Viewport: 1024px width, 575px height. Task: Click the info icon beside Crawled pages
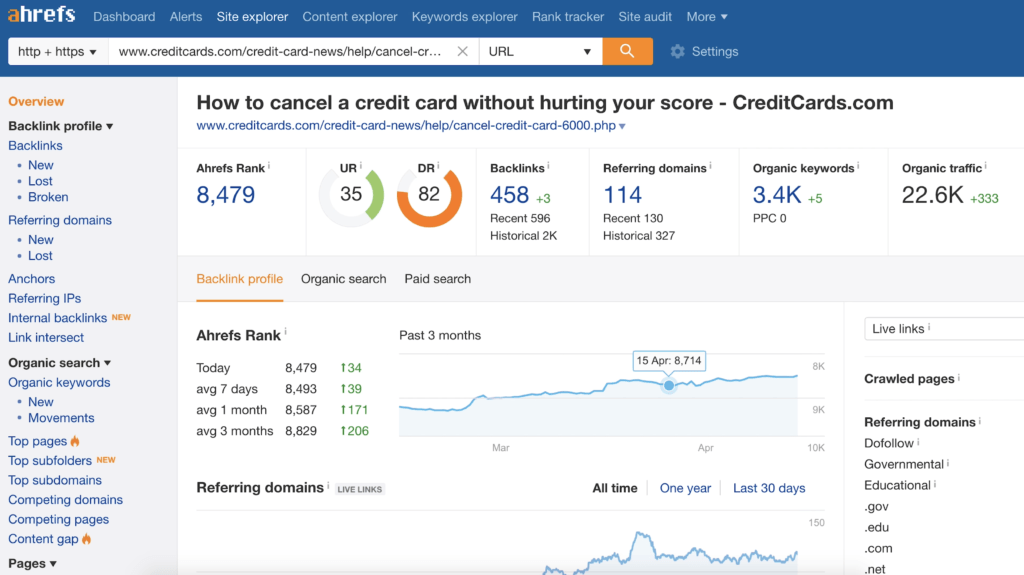959,377
